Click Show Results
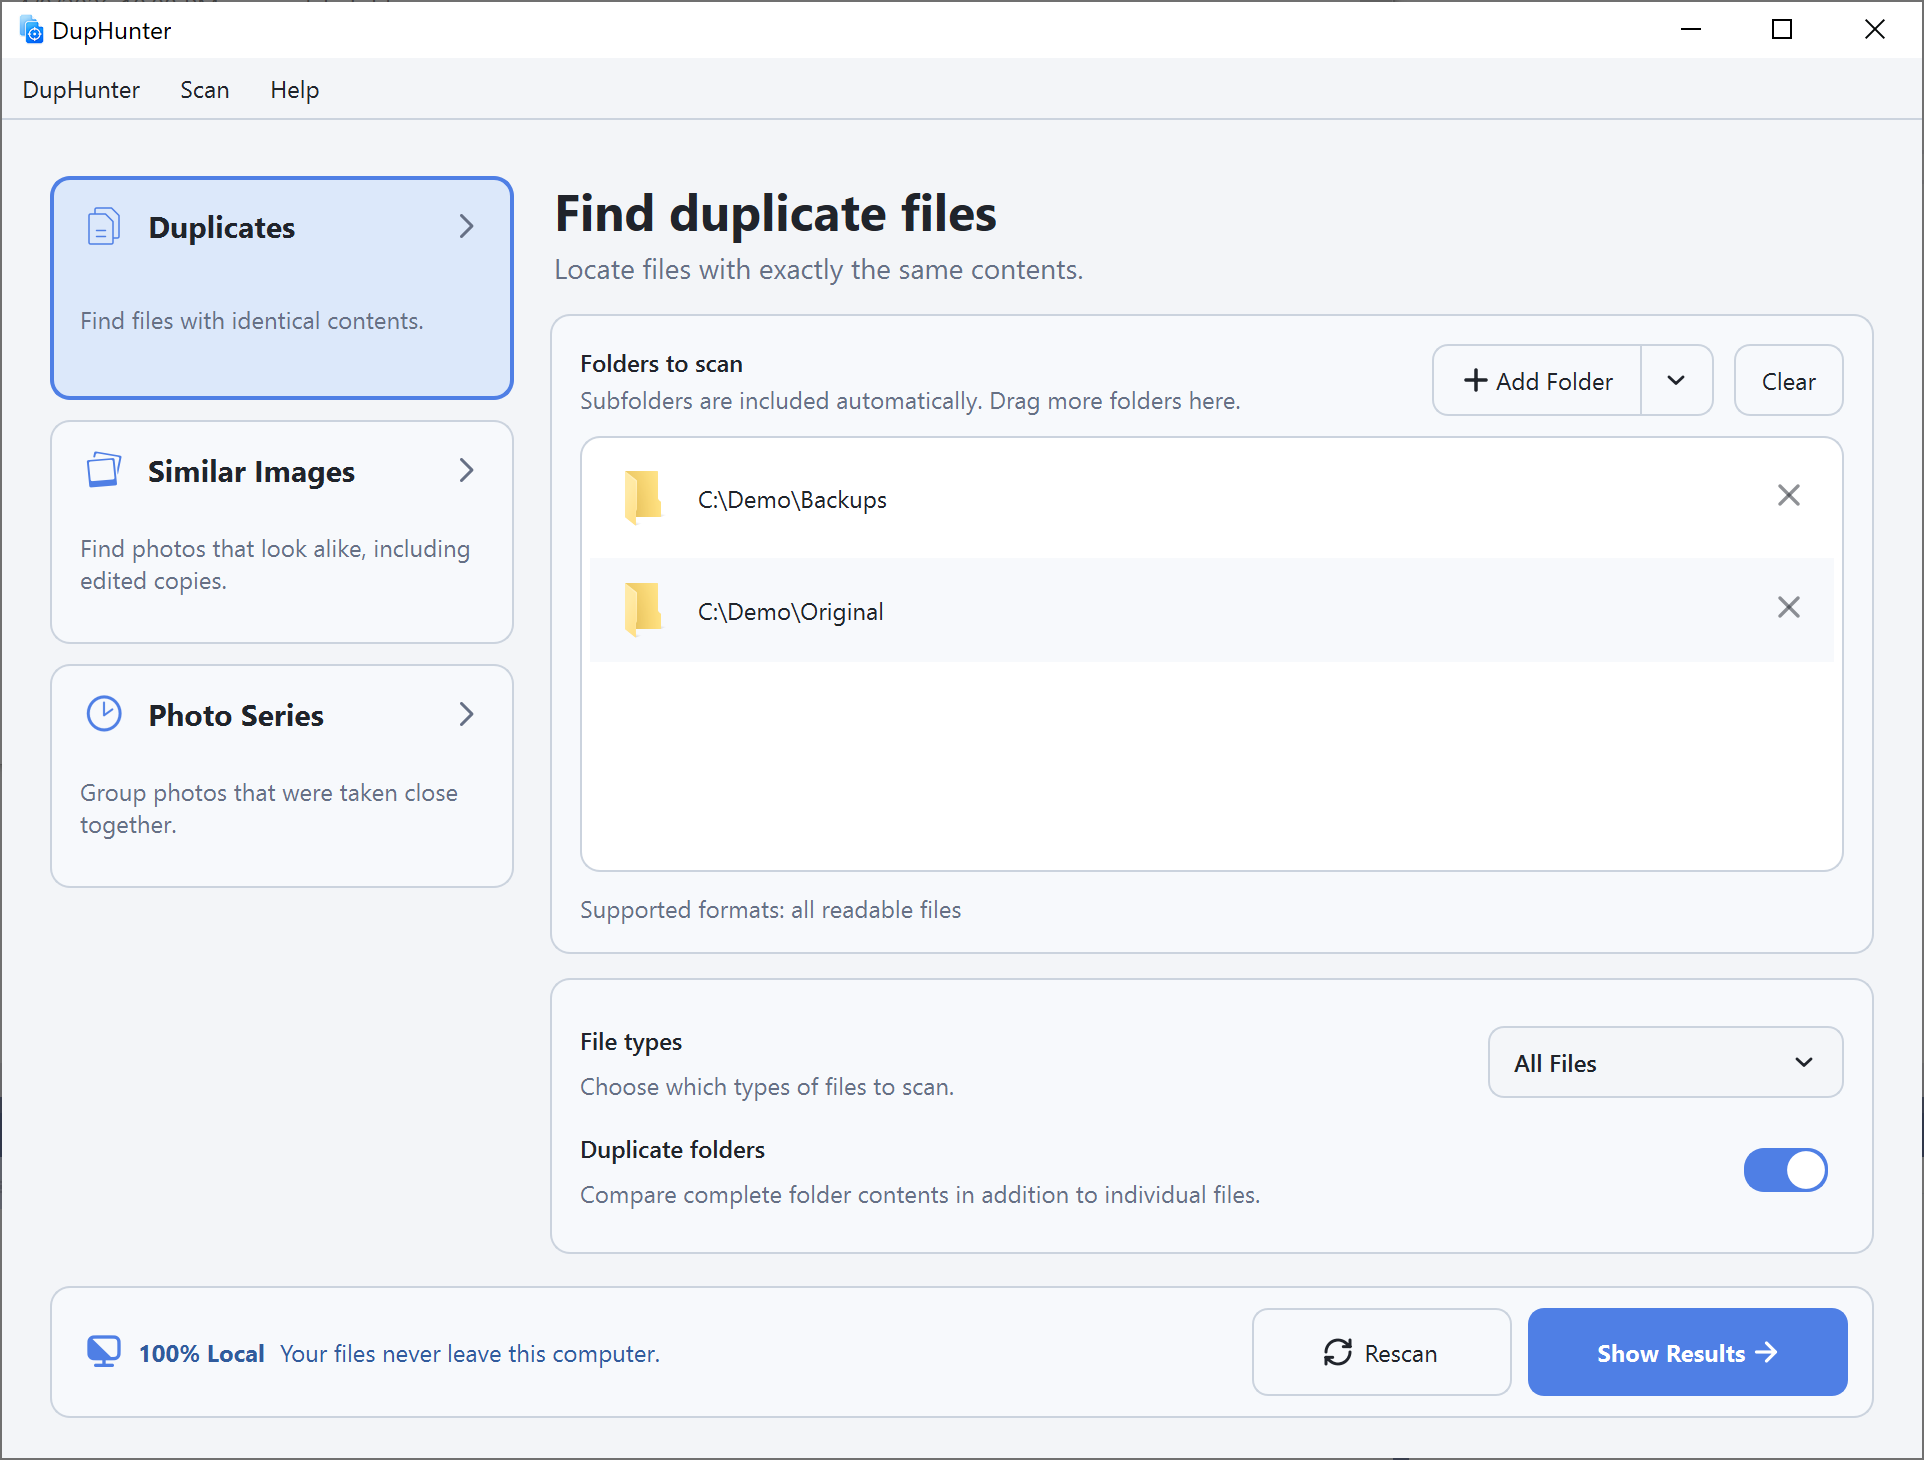The width and height of the screenshot is (1924, 1460). [x=1688, y=1352]
